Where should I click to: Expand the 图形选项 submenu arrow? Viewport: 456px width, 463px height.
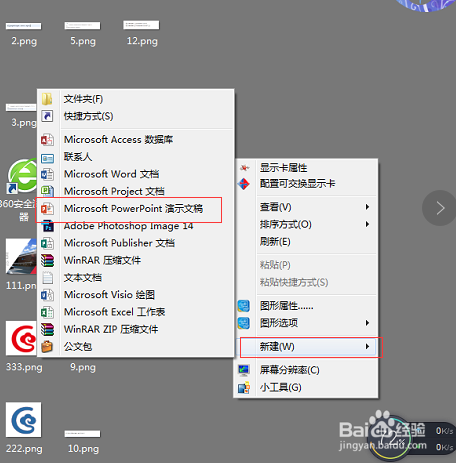click(367, 323)
